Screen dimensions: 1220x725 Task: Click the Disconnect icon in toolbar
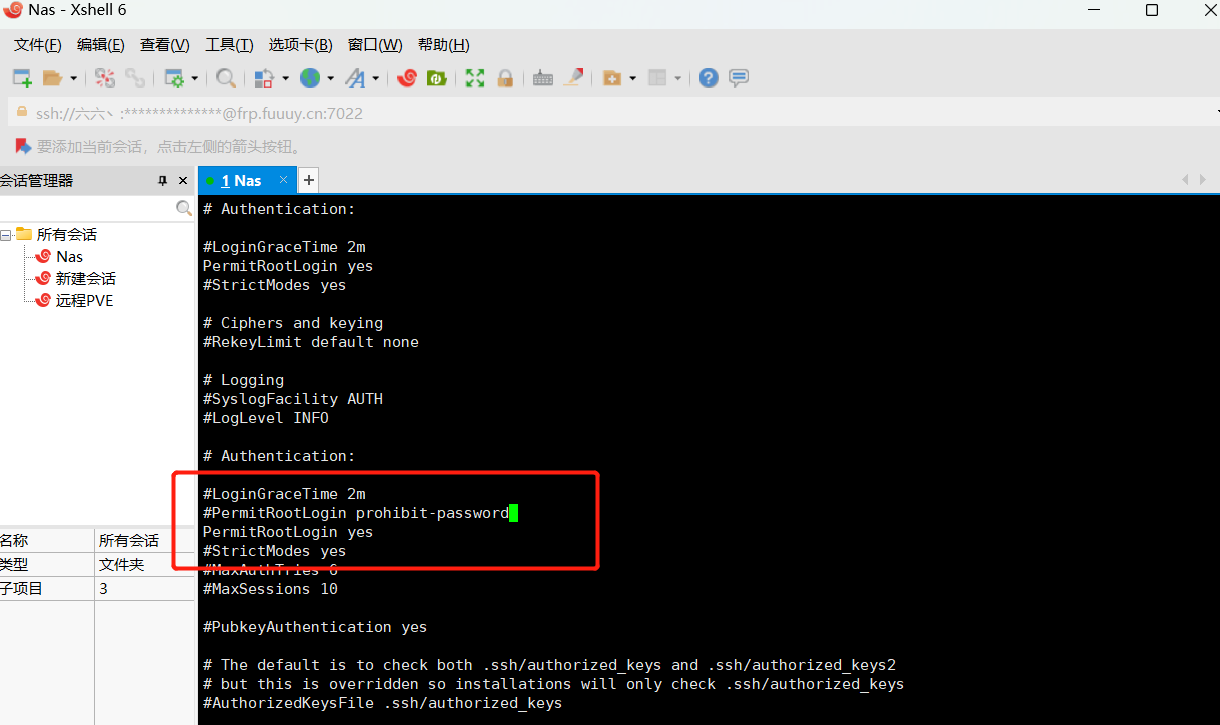click(x=134, y=78)
